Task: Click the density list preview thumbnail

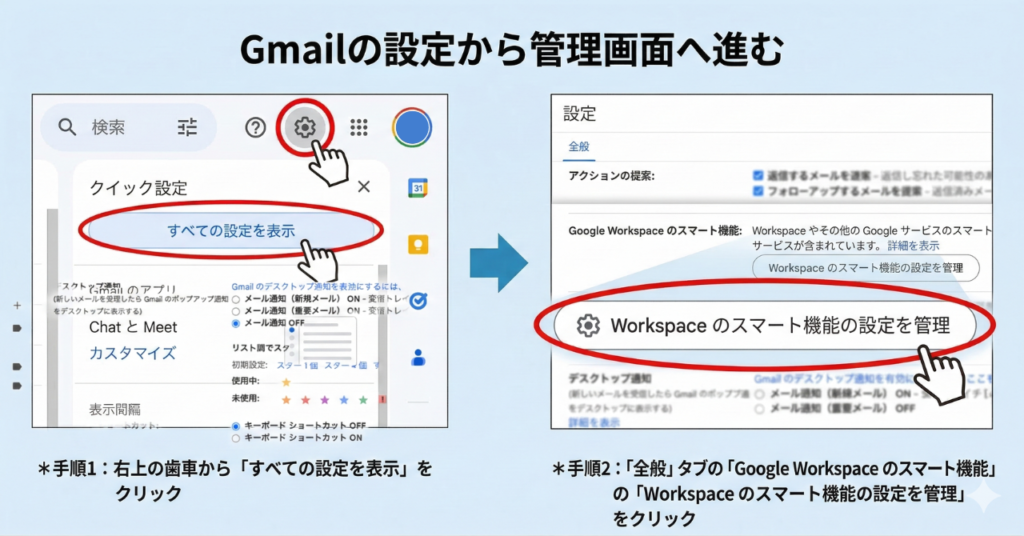Action: coord(321,339)
